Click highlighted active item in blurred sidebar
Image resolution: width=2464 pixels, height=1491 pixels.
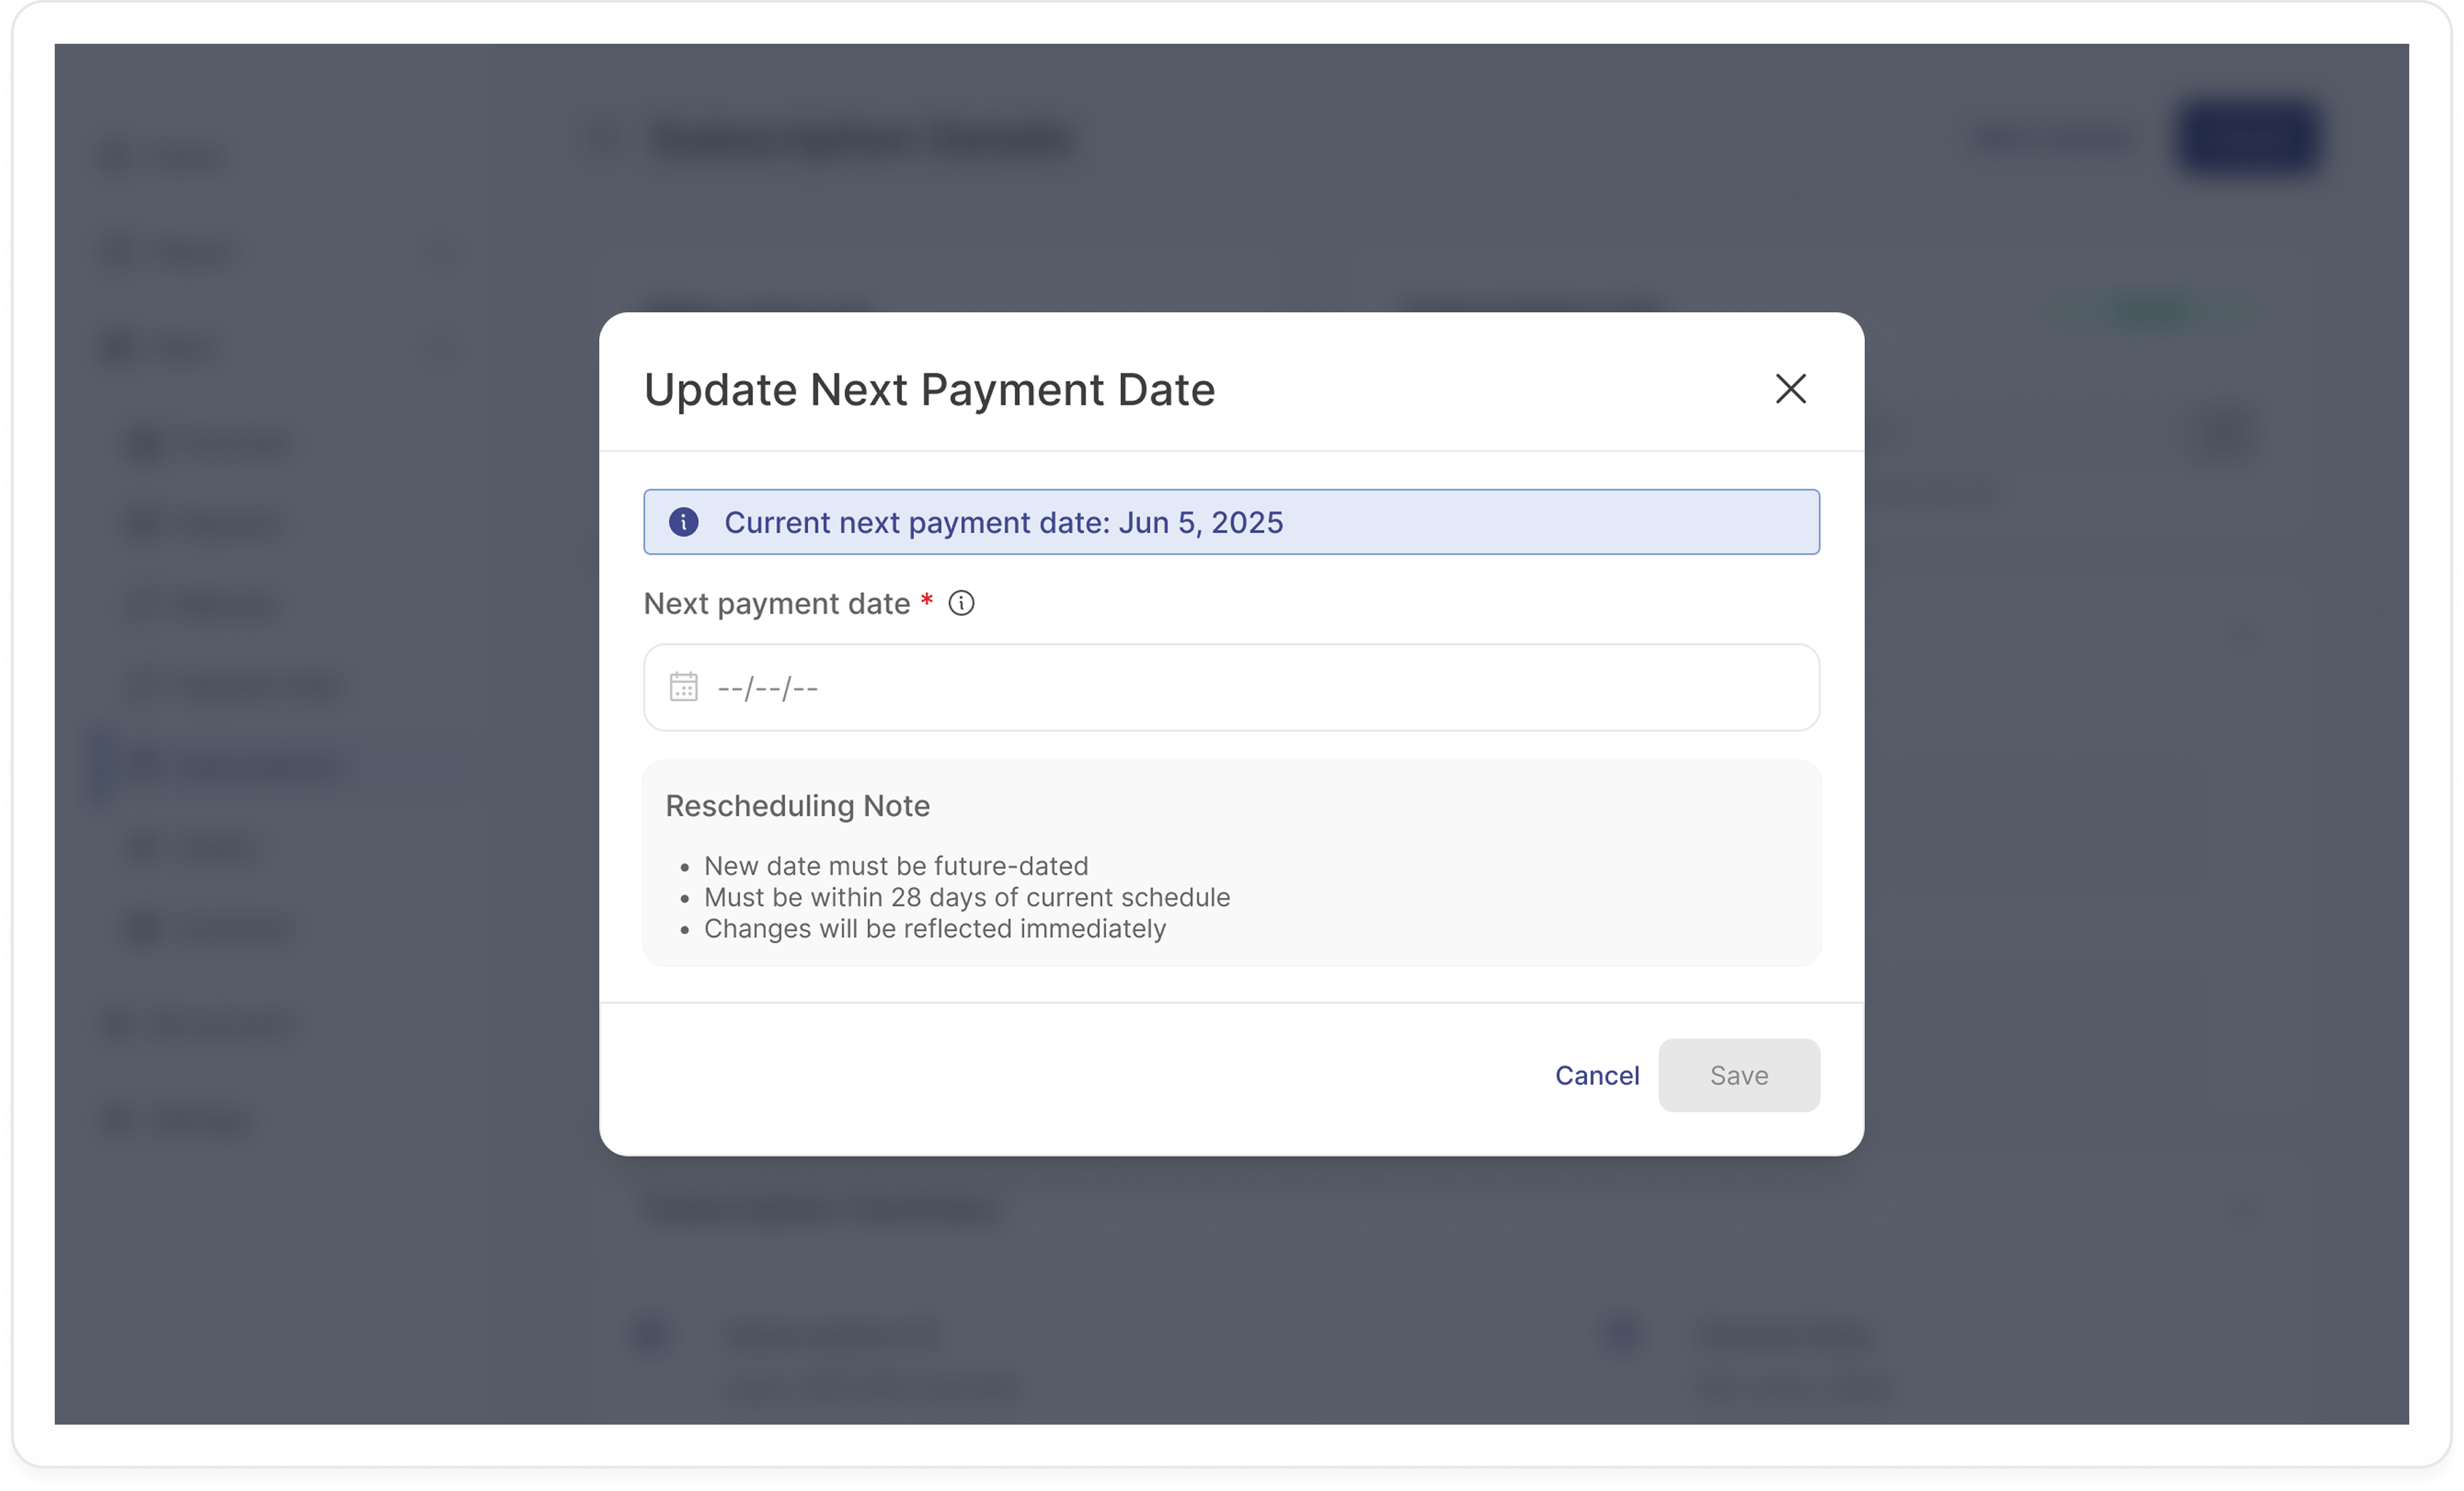pyautogui.click(x=257, y=766)
